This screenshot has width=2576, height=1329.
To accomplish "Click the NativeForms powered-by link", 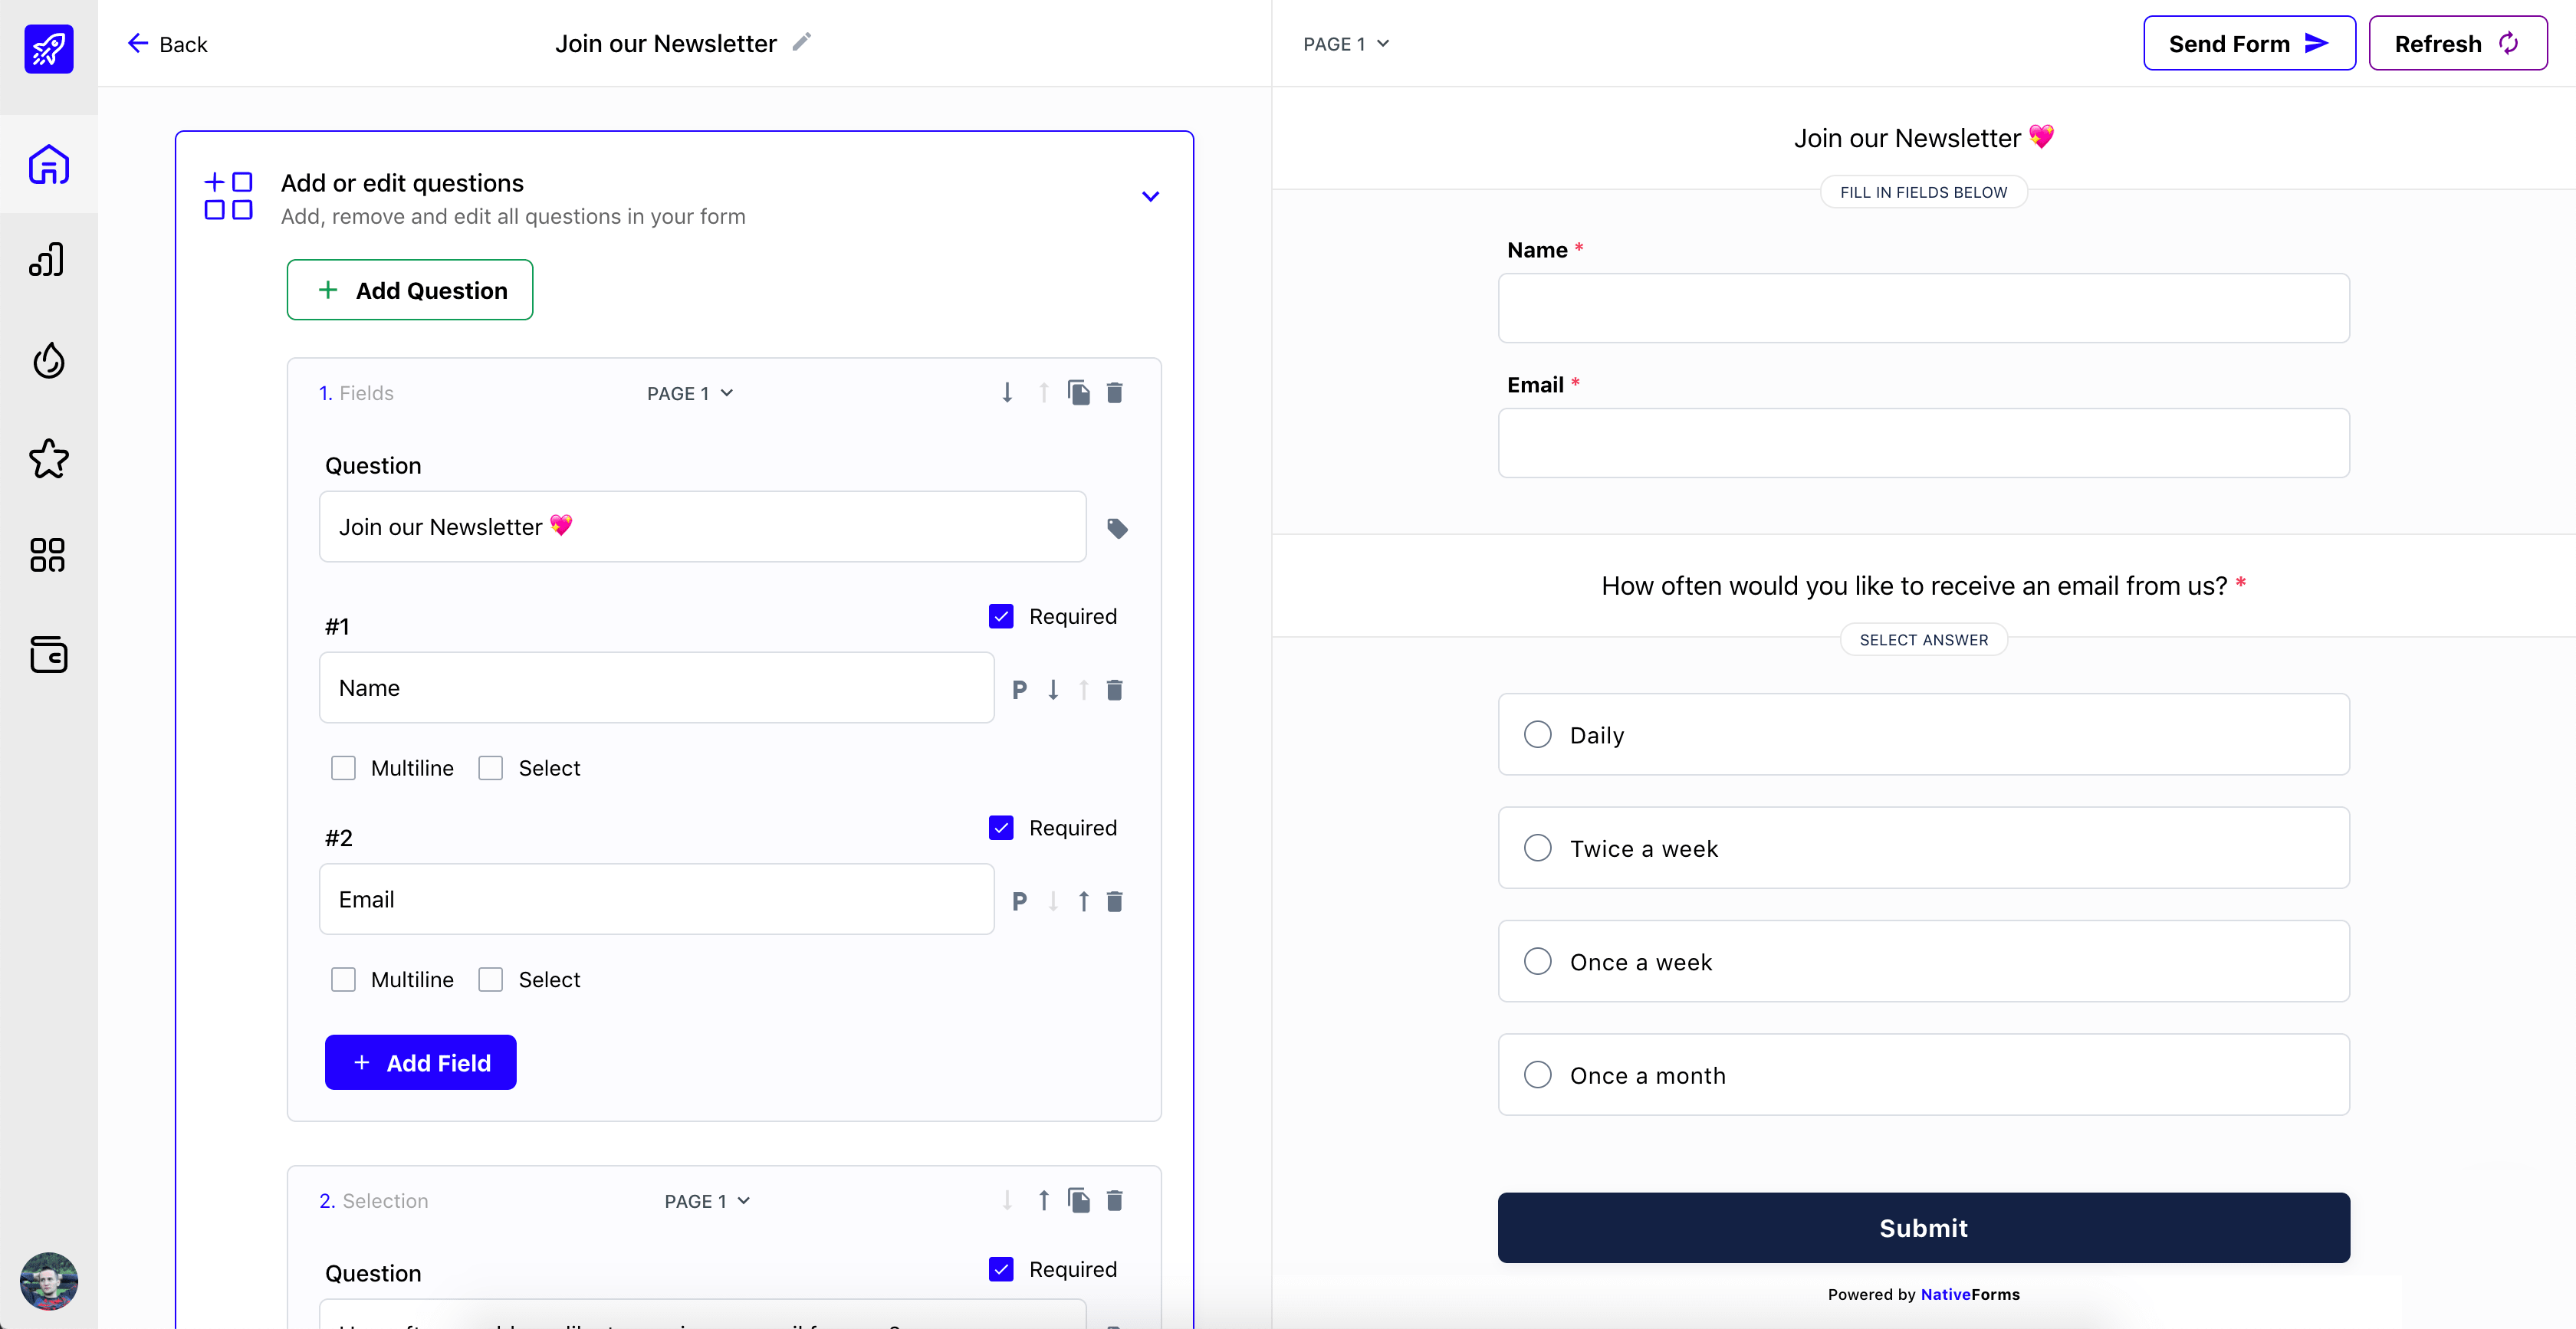I will (1970, 1295).
